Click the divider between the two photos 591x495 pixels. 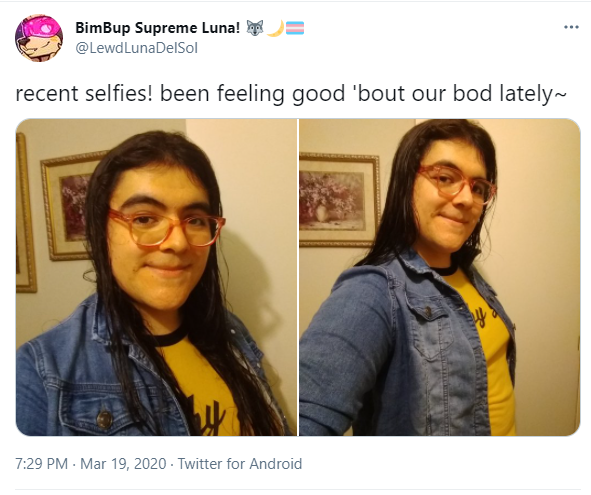click(298, 277)
